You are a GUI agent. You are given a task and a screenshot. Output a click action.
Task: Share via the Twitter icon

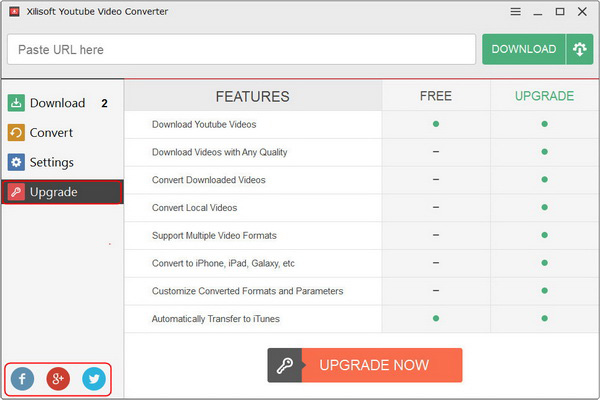[94, 379]
